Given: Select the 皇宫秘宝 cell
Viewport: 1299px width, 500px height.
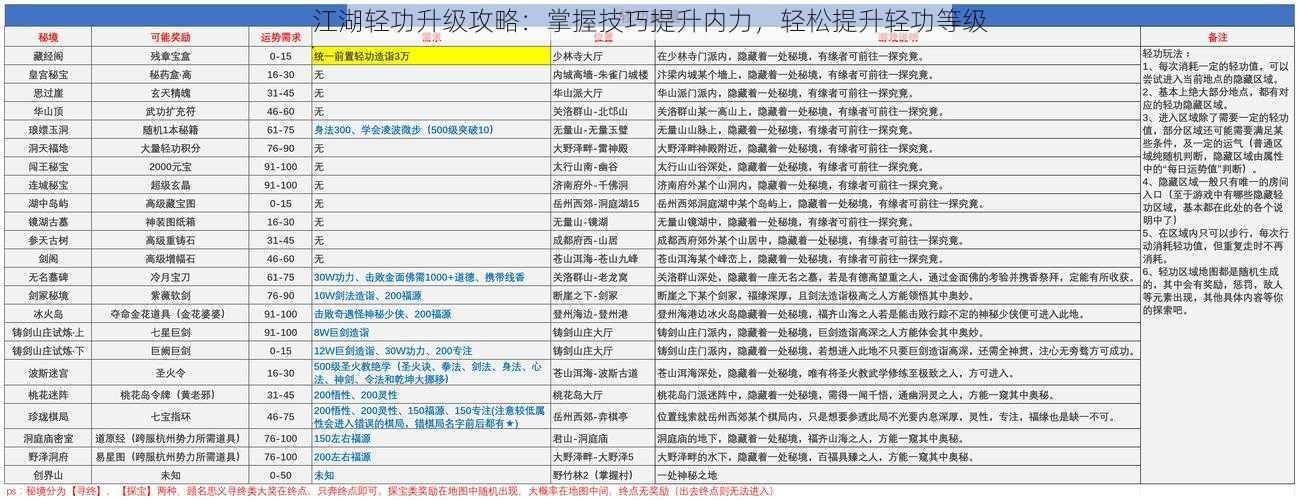Looking at the screenshot, I should (x=49, y=75).
